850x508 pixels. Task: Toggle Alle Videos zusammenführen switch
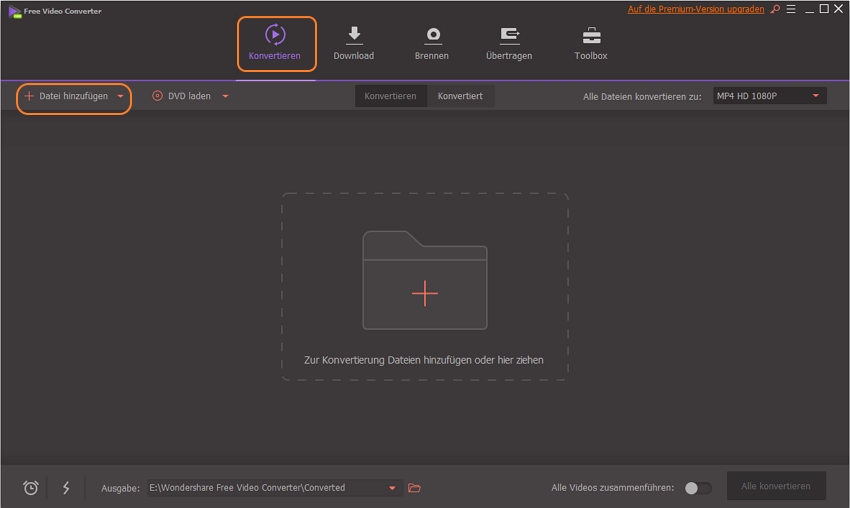point(698,488)
